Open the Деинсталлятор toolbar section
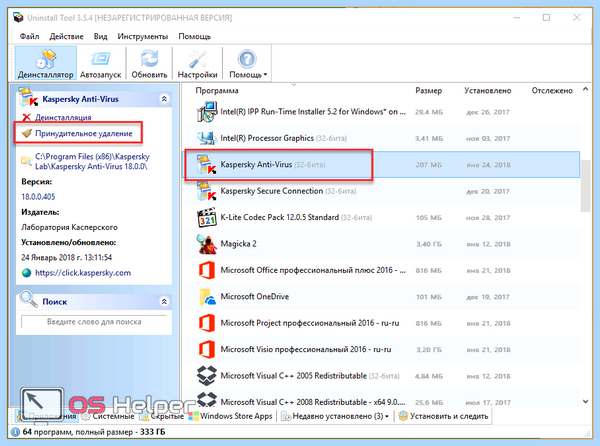This screenshot has width=600, height=446. click(x=46, y=63)
